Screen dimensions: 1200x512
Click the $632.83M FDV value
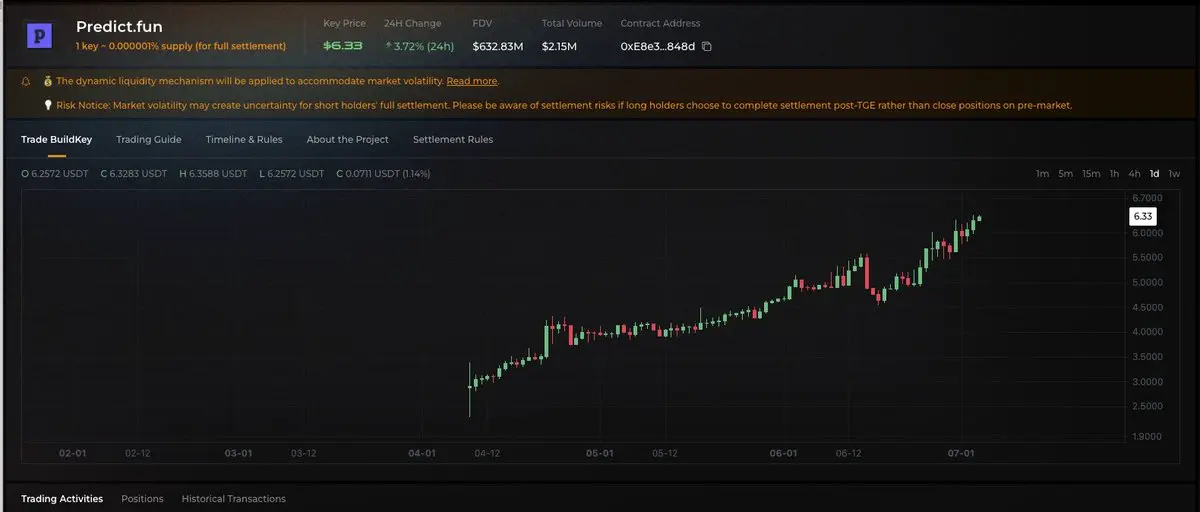[498, 46]
